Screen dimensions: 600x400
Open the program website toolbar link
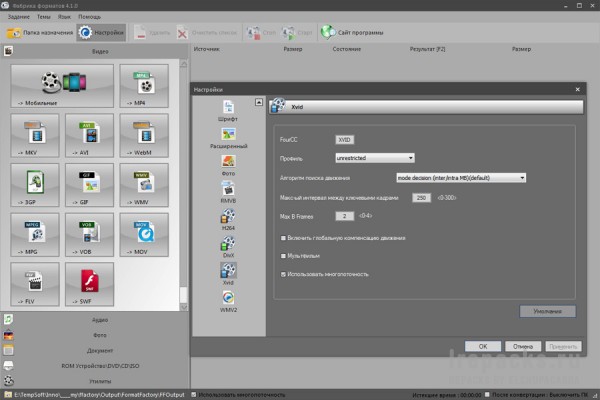(x=352, y=33)
